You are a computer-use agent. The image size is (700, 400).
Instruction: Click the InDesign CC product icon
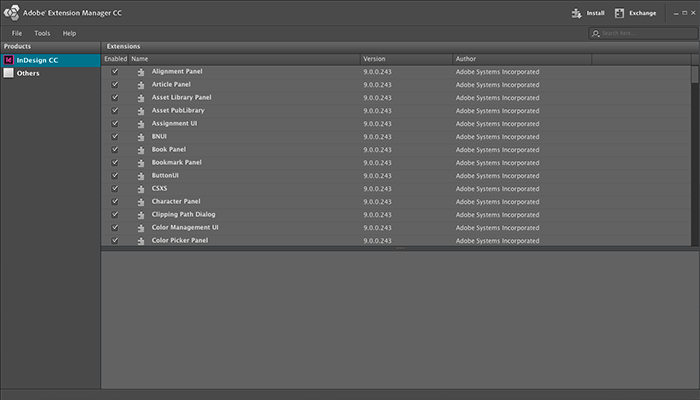click(8, 60)
